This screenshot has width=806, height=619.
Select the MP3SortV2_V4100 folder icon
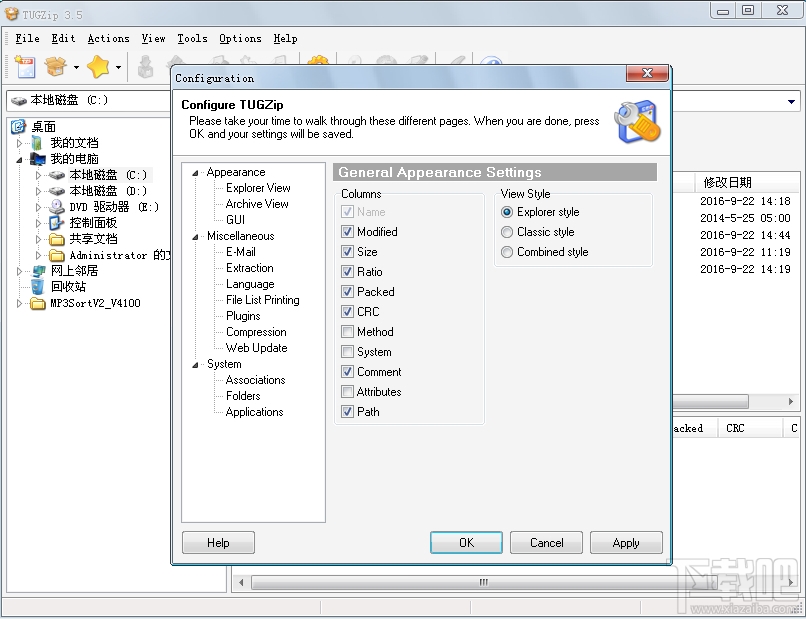(x=38, y=303)
